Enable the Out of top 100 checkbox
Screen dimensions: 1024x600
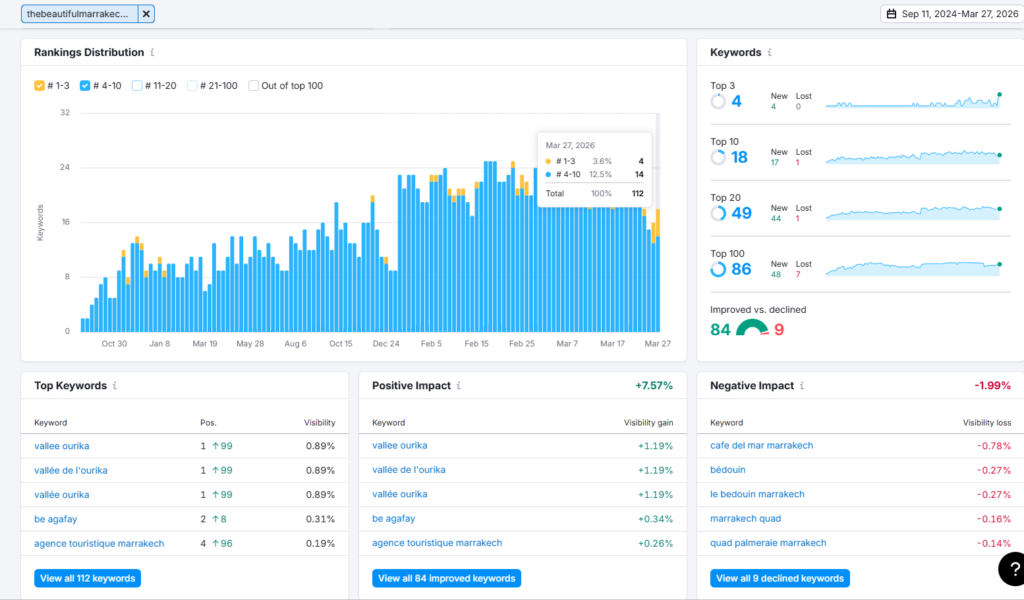coord(253,86)
